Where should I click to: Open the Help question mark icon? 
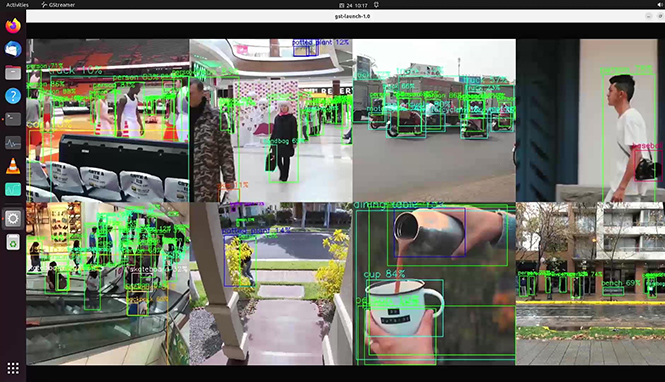pyautogui.click(x=13, y=96)
